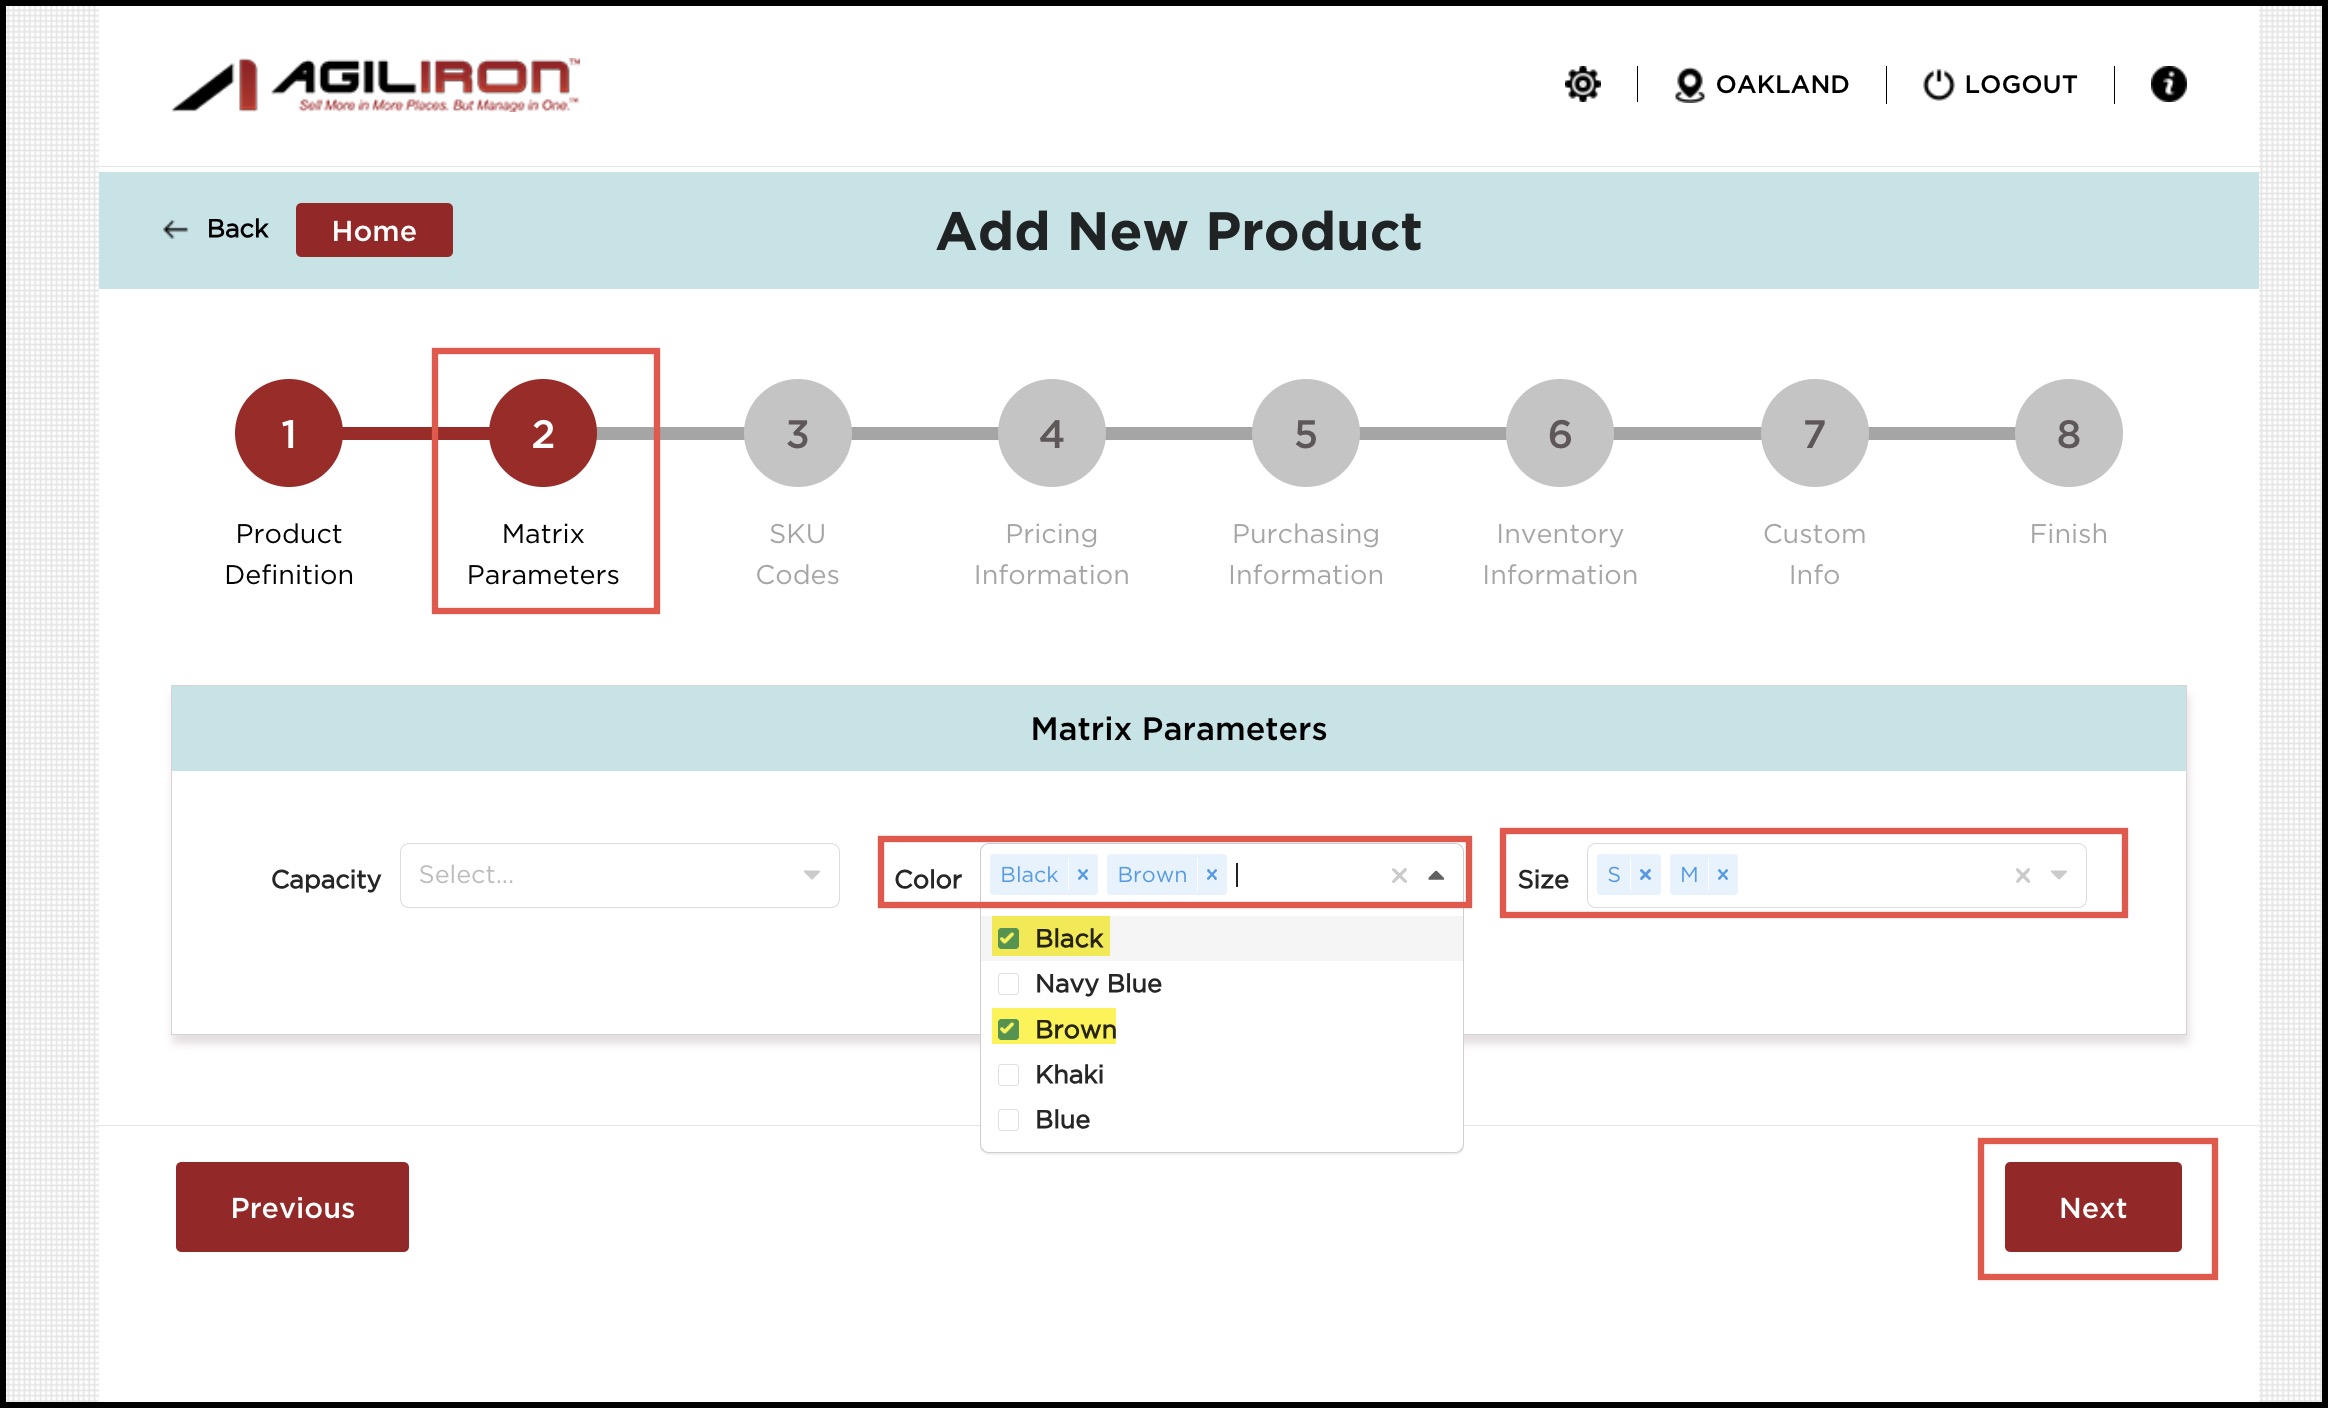
Task: Remove the M size tag
Action: (1723, 875)
